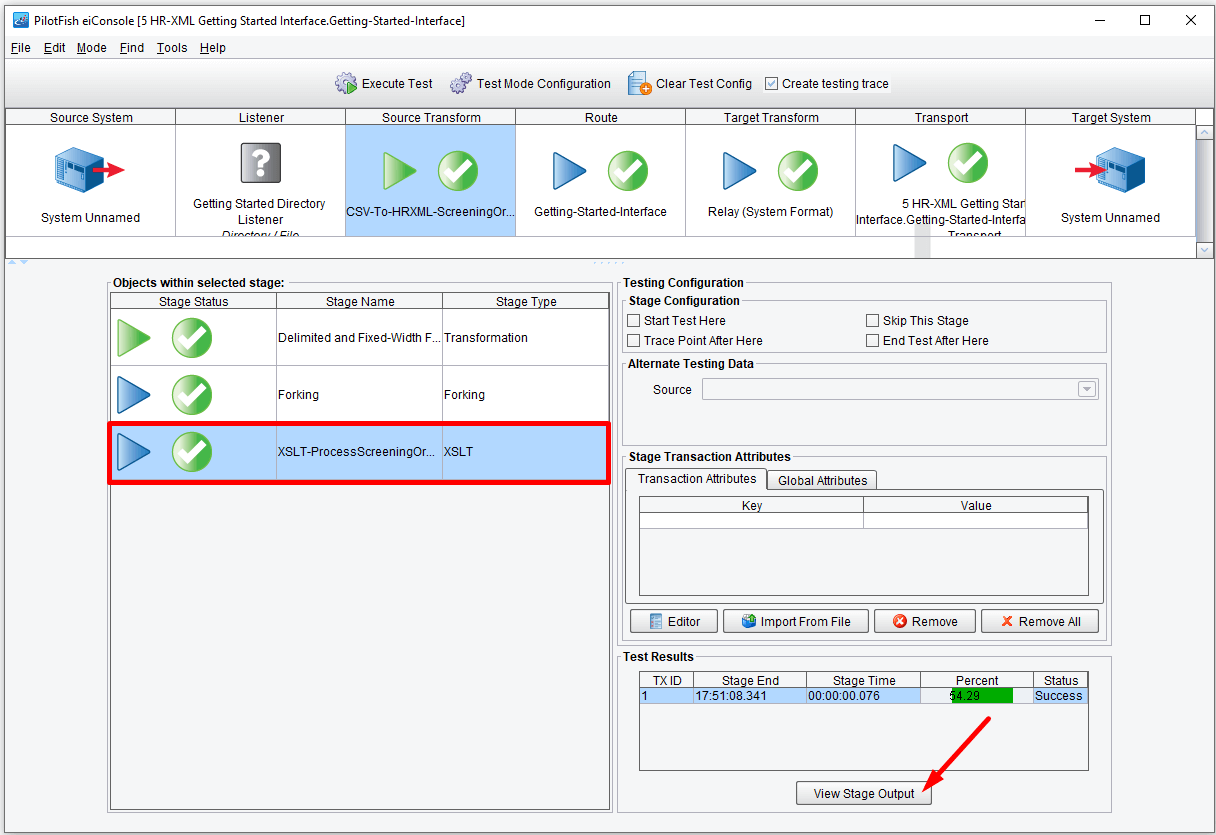
Task: Click the stage pipeline vertical scrollbar down arrow
Action: coord(1204,250)
